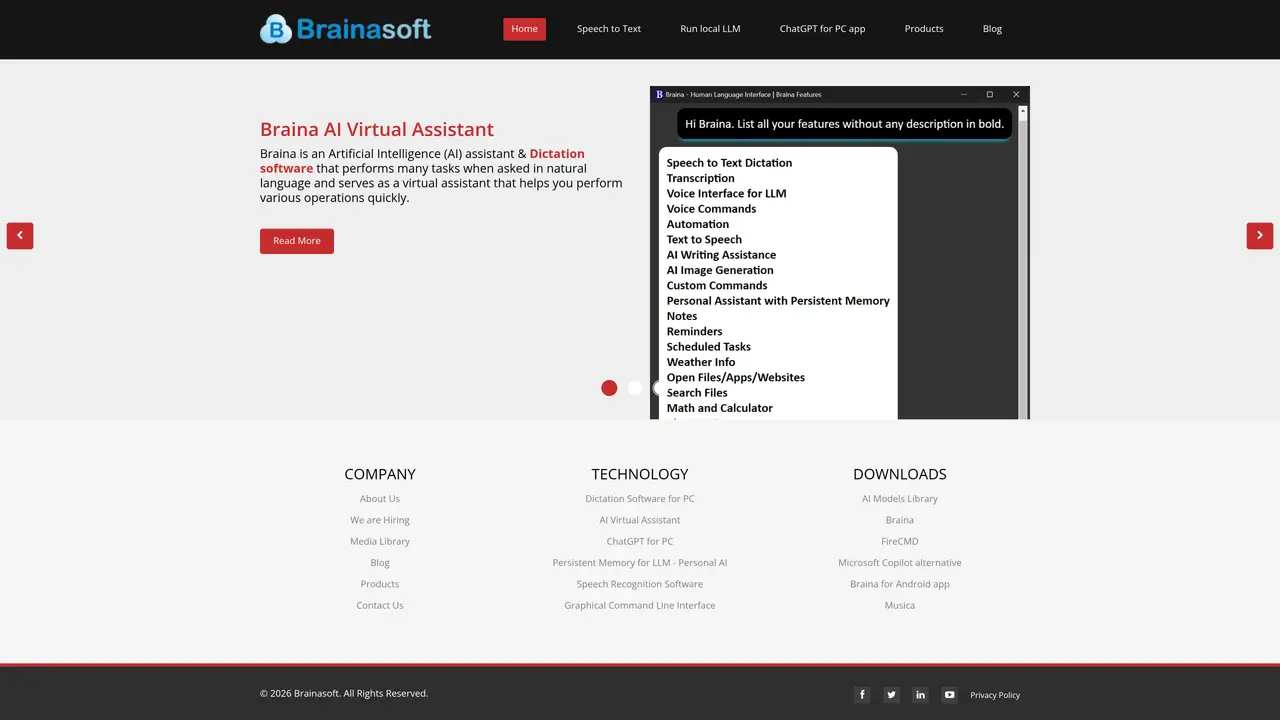Open the Home menu item

tap(524, 29)
